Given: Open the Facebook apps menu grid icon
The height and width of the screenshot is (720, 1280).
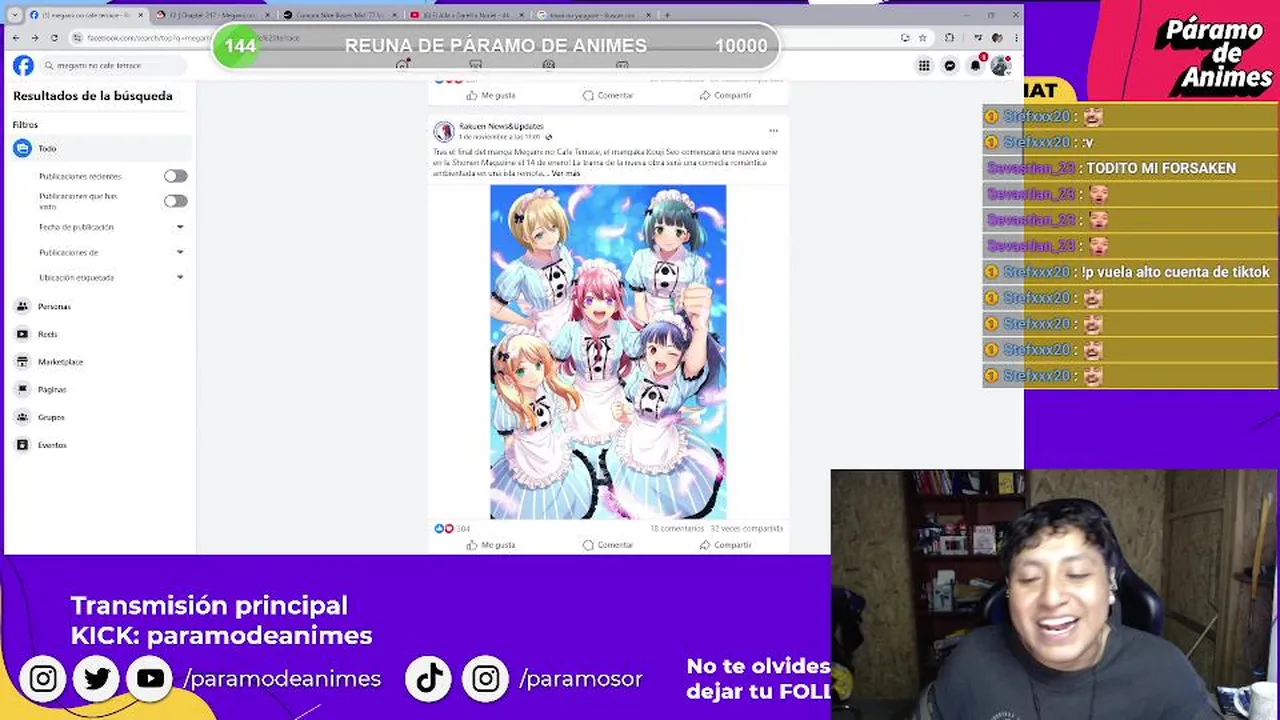Looking at the screenshot, I should coord(924,66).
